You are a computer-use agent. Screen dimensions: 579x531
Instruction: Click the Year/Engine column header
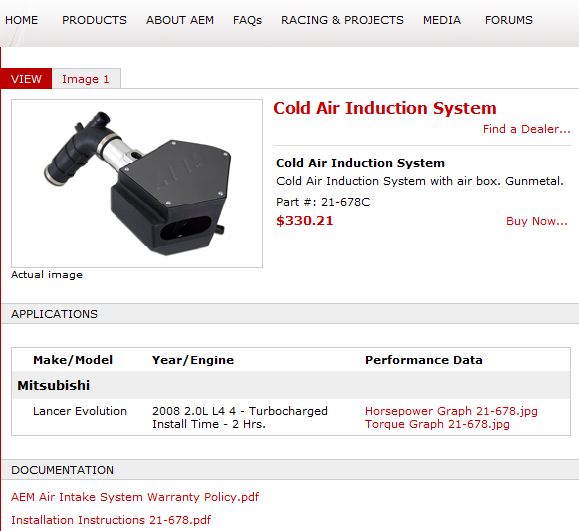193,360
